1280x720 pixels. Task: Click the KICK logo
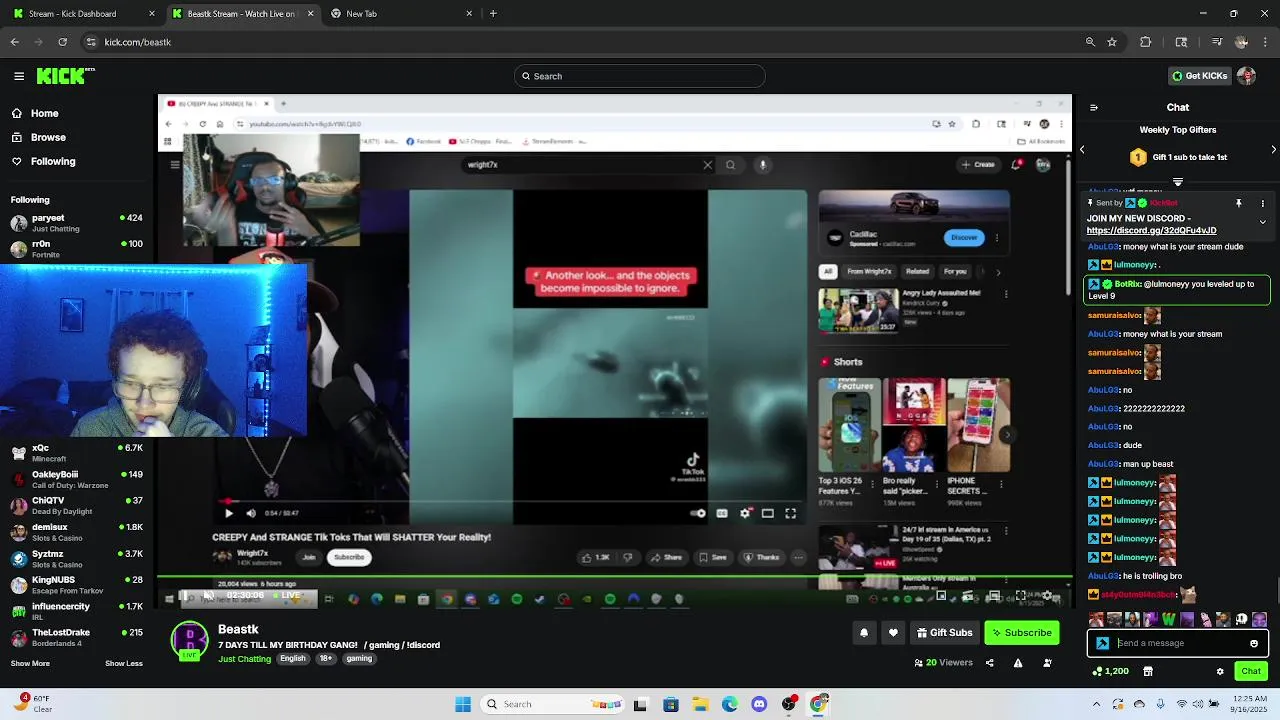point(65,76)
